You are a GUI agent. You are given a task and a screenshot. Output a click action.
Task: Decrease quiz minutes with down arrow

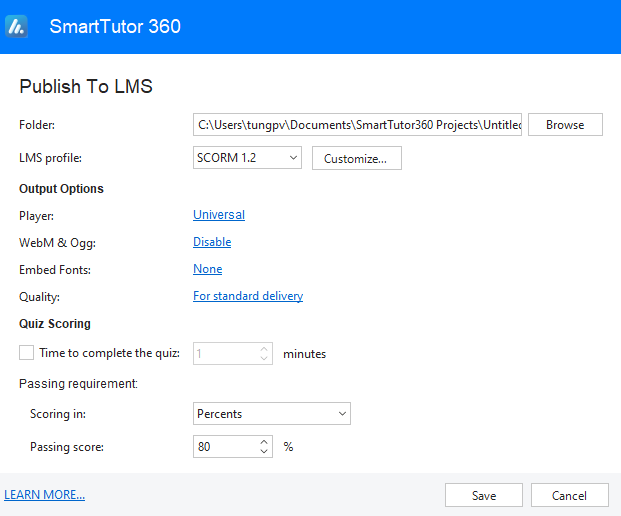point(264,358)
